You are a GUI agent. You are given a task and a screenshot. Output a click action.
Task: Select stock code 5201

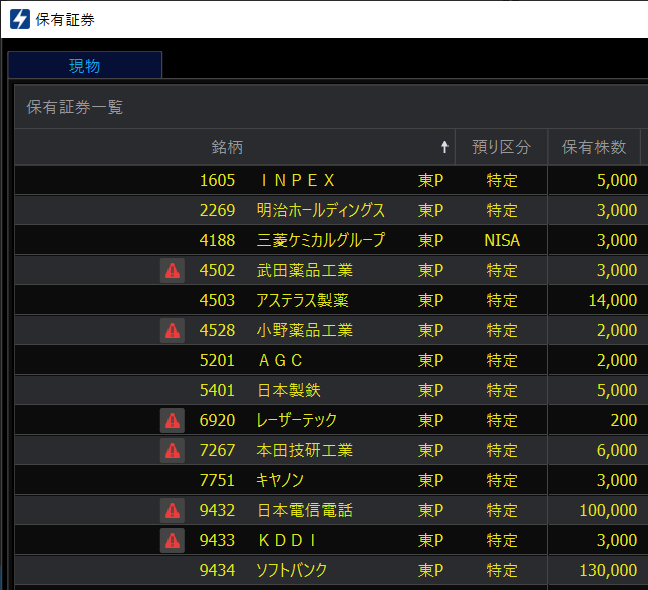(217, 361)
